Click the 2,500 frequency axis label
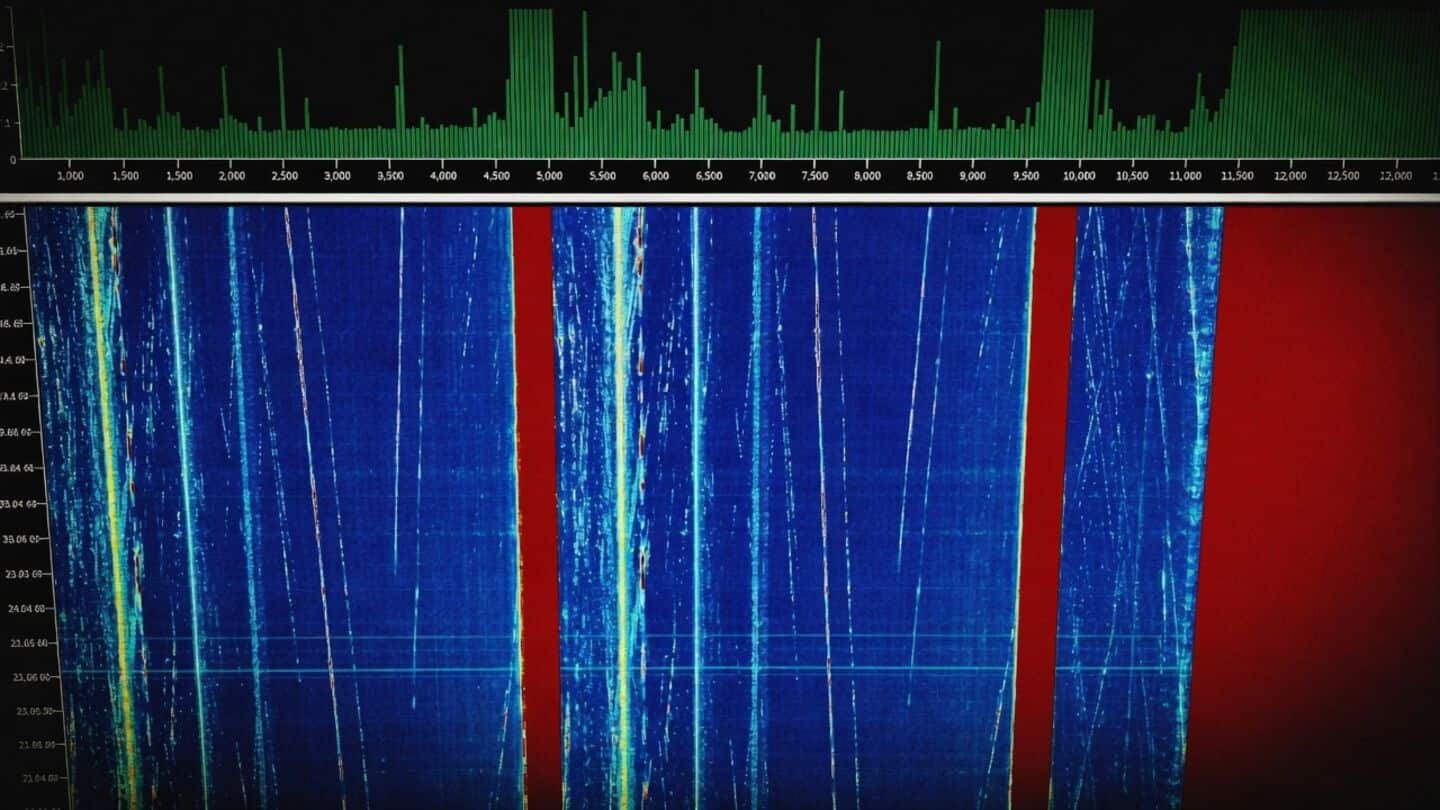Viewport: 1440px width, 810px height. (x=284, y=176)
